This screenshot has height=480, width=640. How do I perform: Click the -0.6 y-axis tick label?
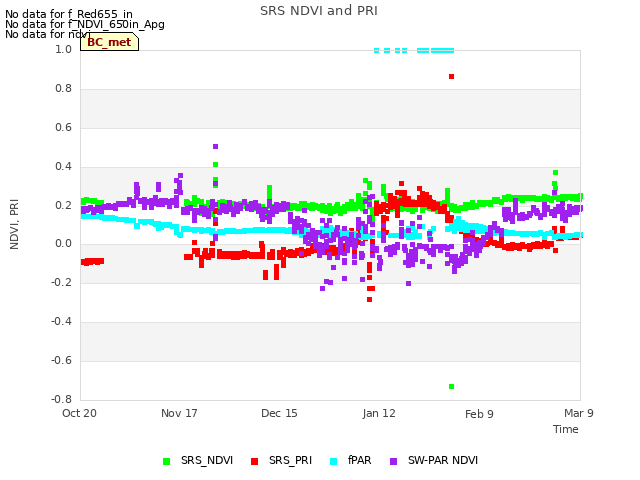point(62,360)
